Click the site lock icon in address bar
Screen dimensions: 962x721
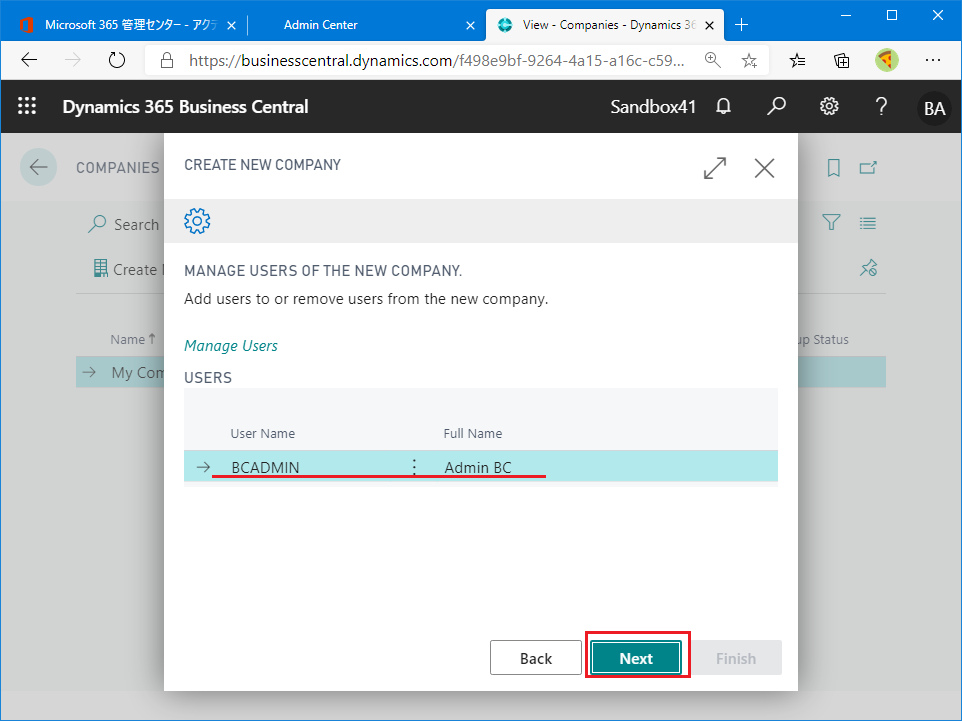click(x=166, y=60)
